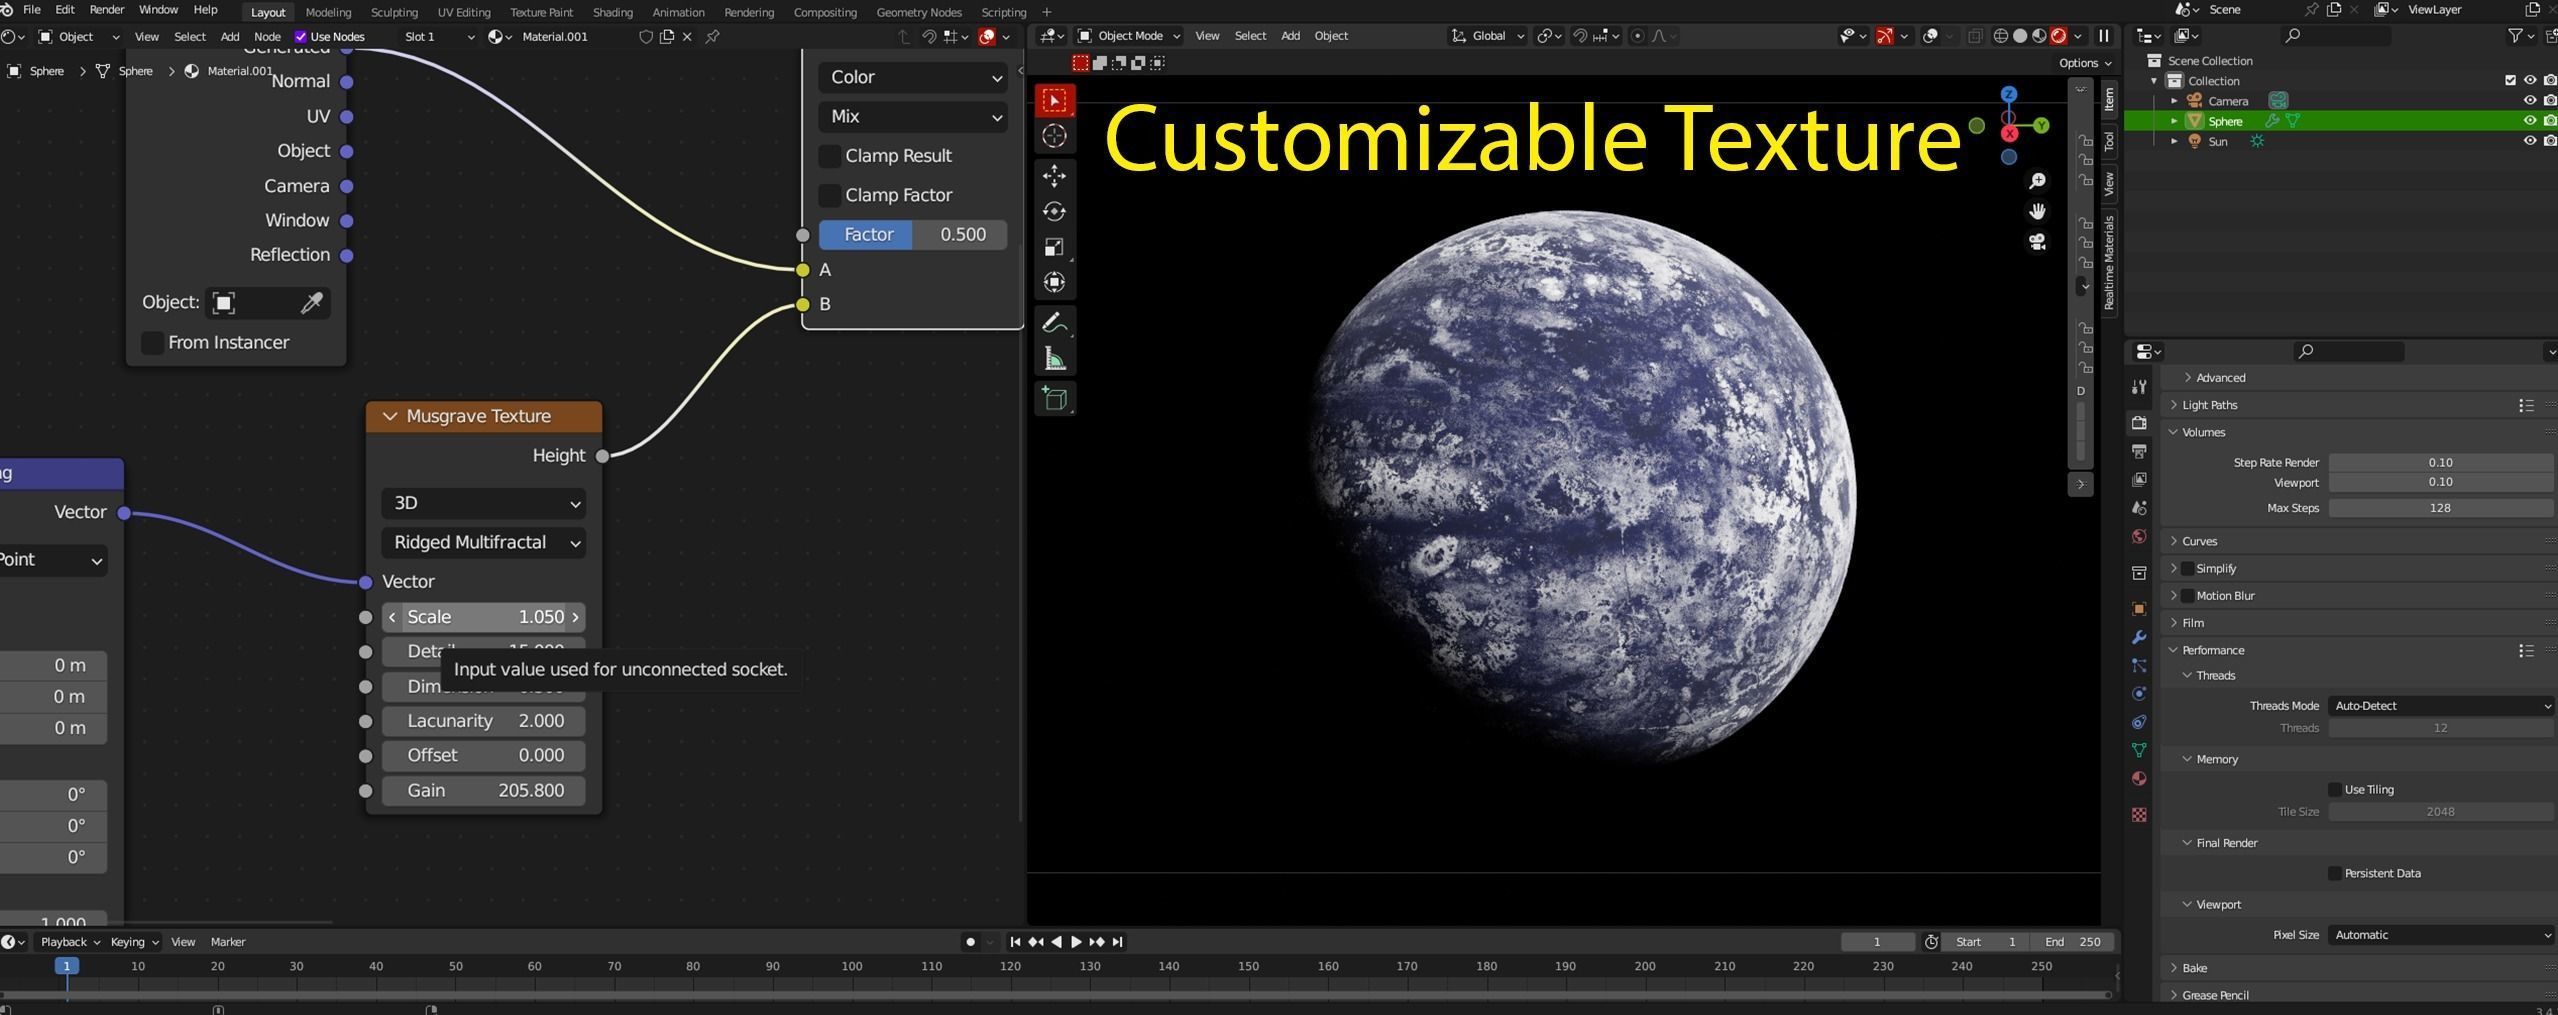Viewport: 2558px width, 1015px height.
Task: Enable the Clamp Result checkbox
Action: tap(829, 156)
